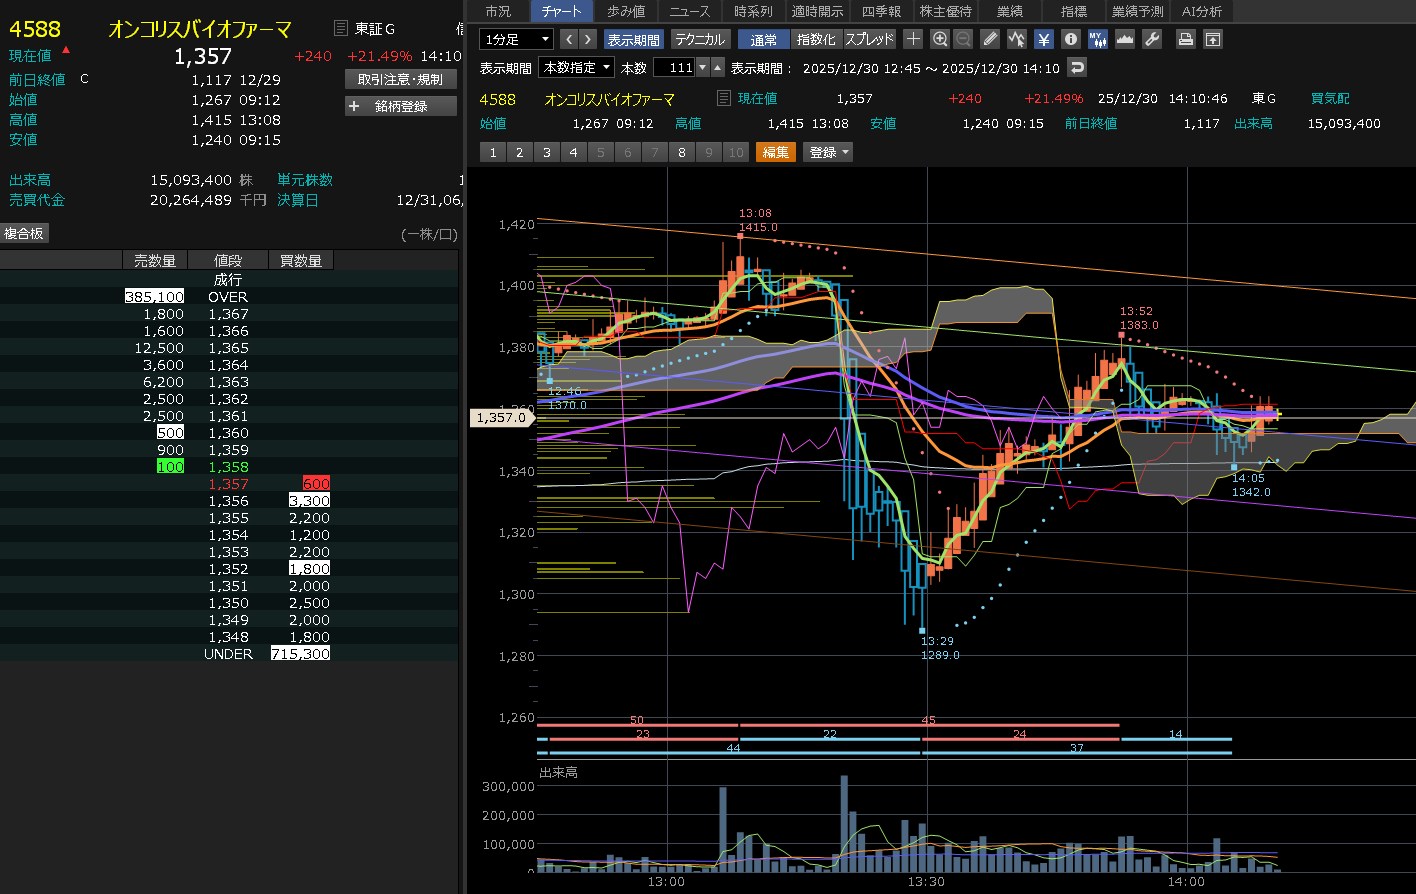This screenshot has width=1416, height=894.
Task: Open the 登録 dropdown menu
Action: (830, 152)
